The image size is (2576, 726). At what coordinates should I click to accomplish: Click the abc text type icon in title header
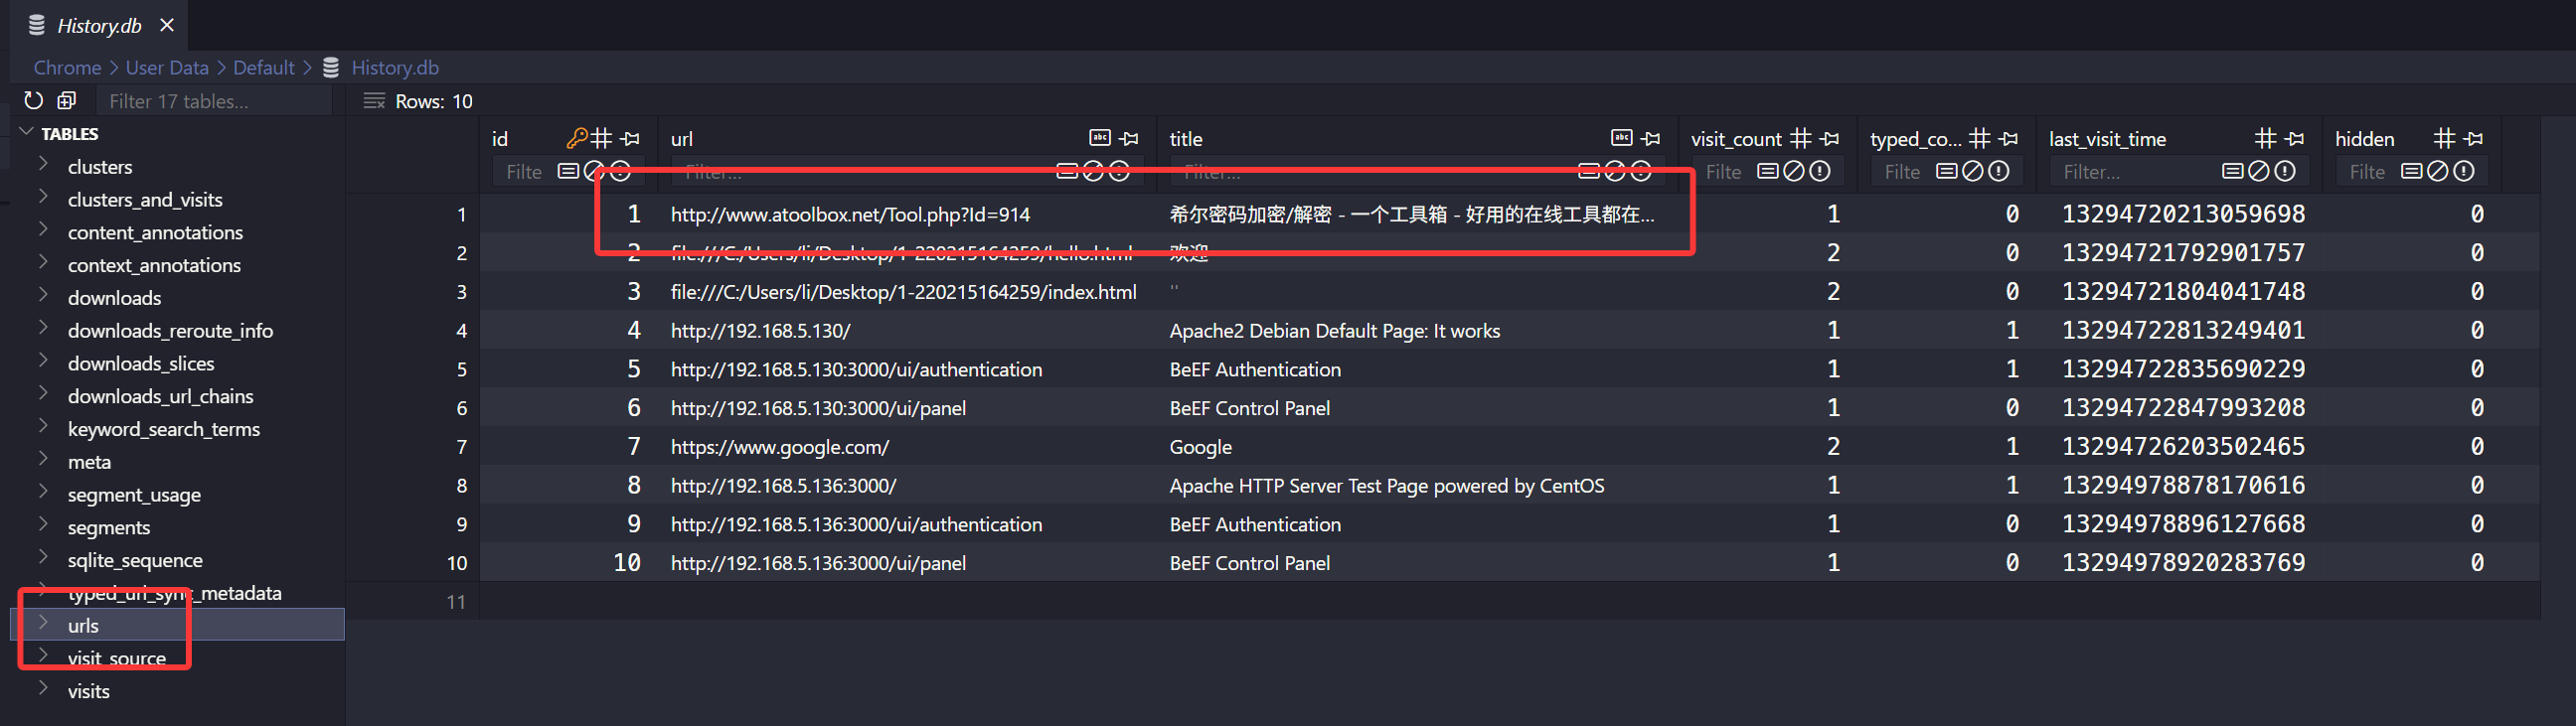(x=1621, y=138)
